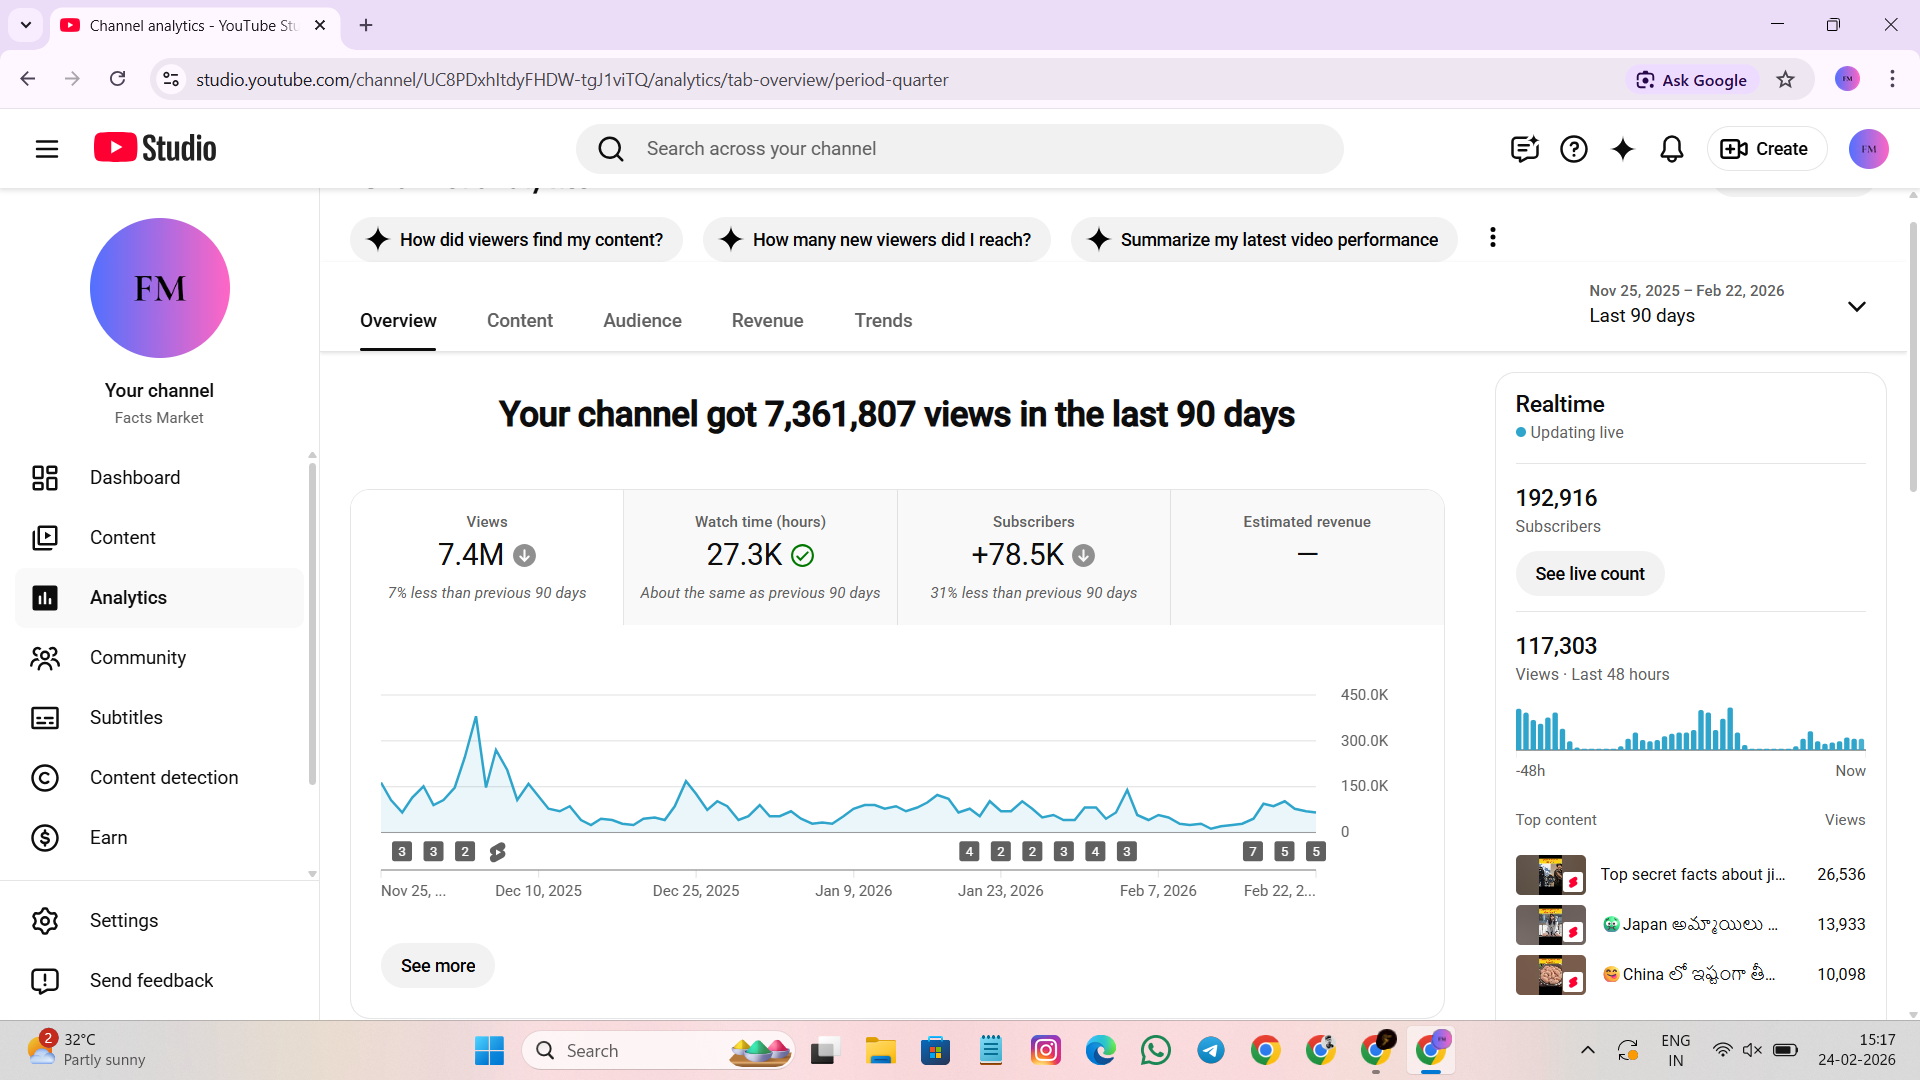Select the Subscribers metric card

(x=1033, y=557)
